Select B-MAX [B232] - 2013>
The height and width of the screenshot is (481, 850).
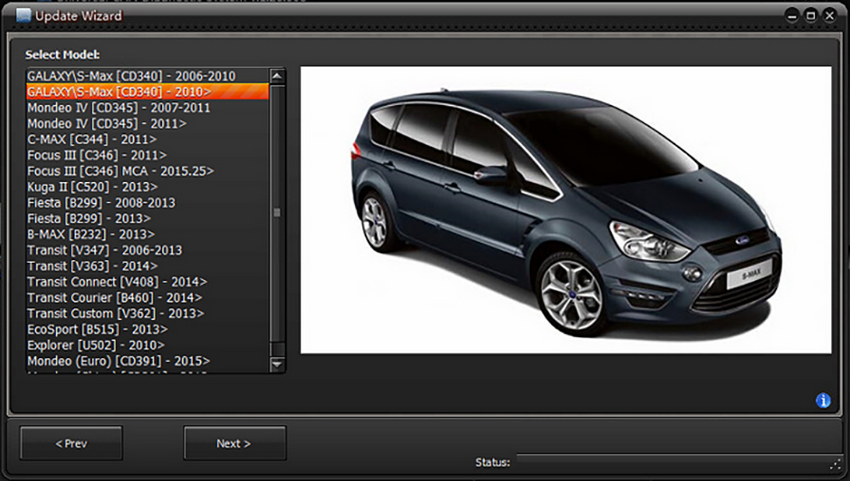[147, 234]
